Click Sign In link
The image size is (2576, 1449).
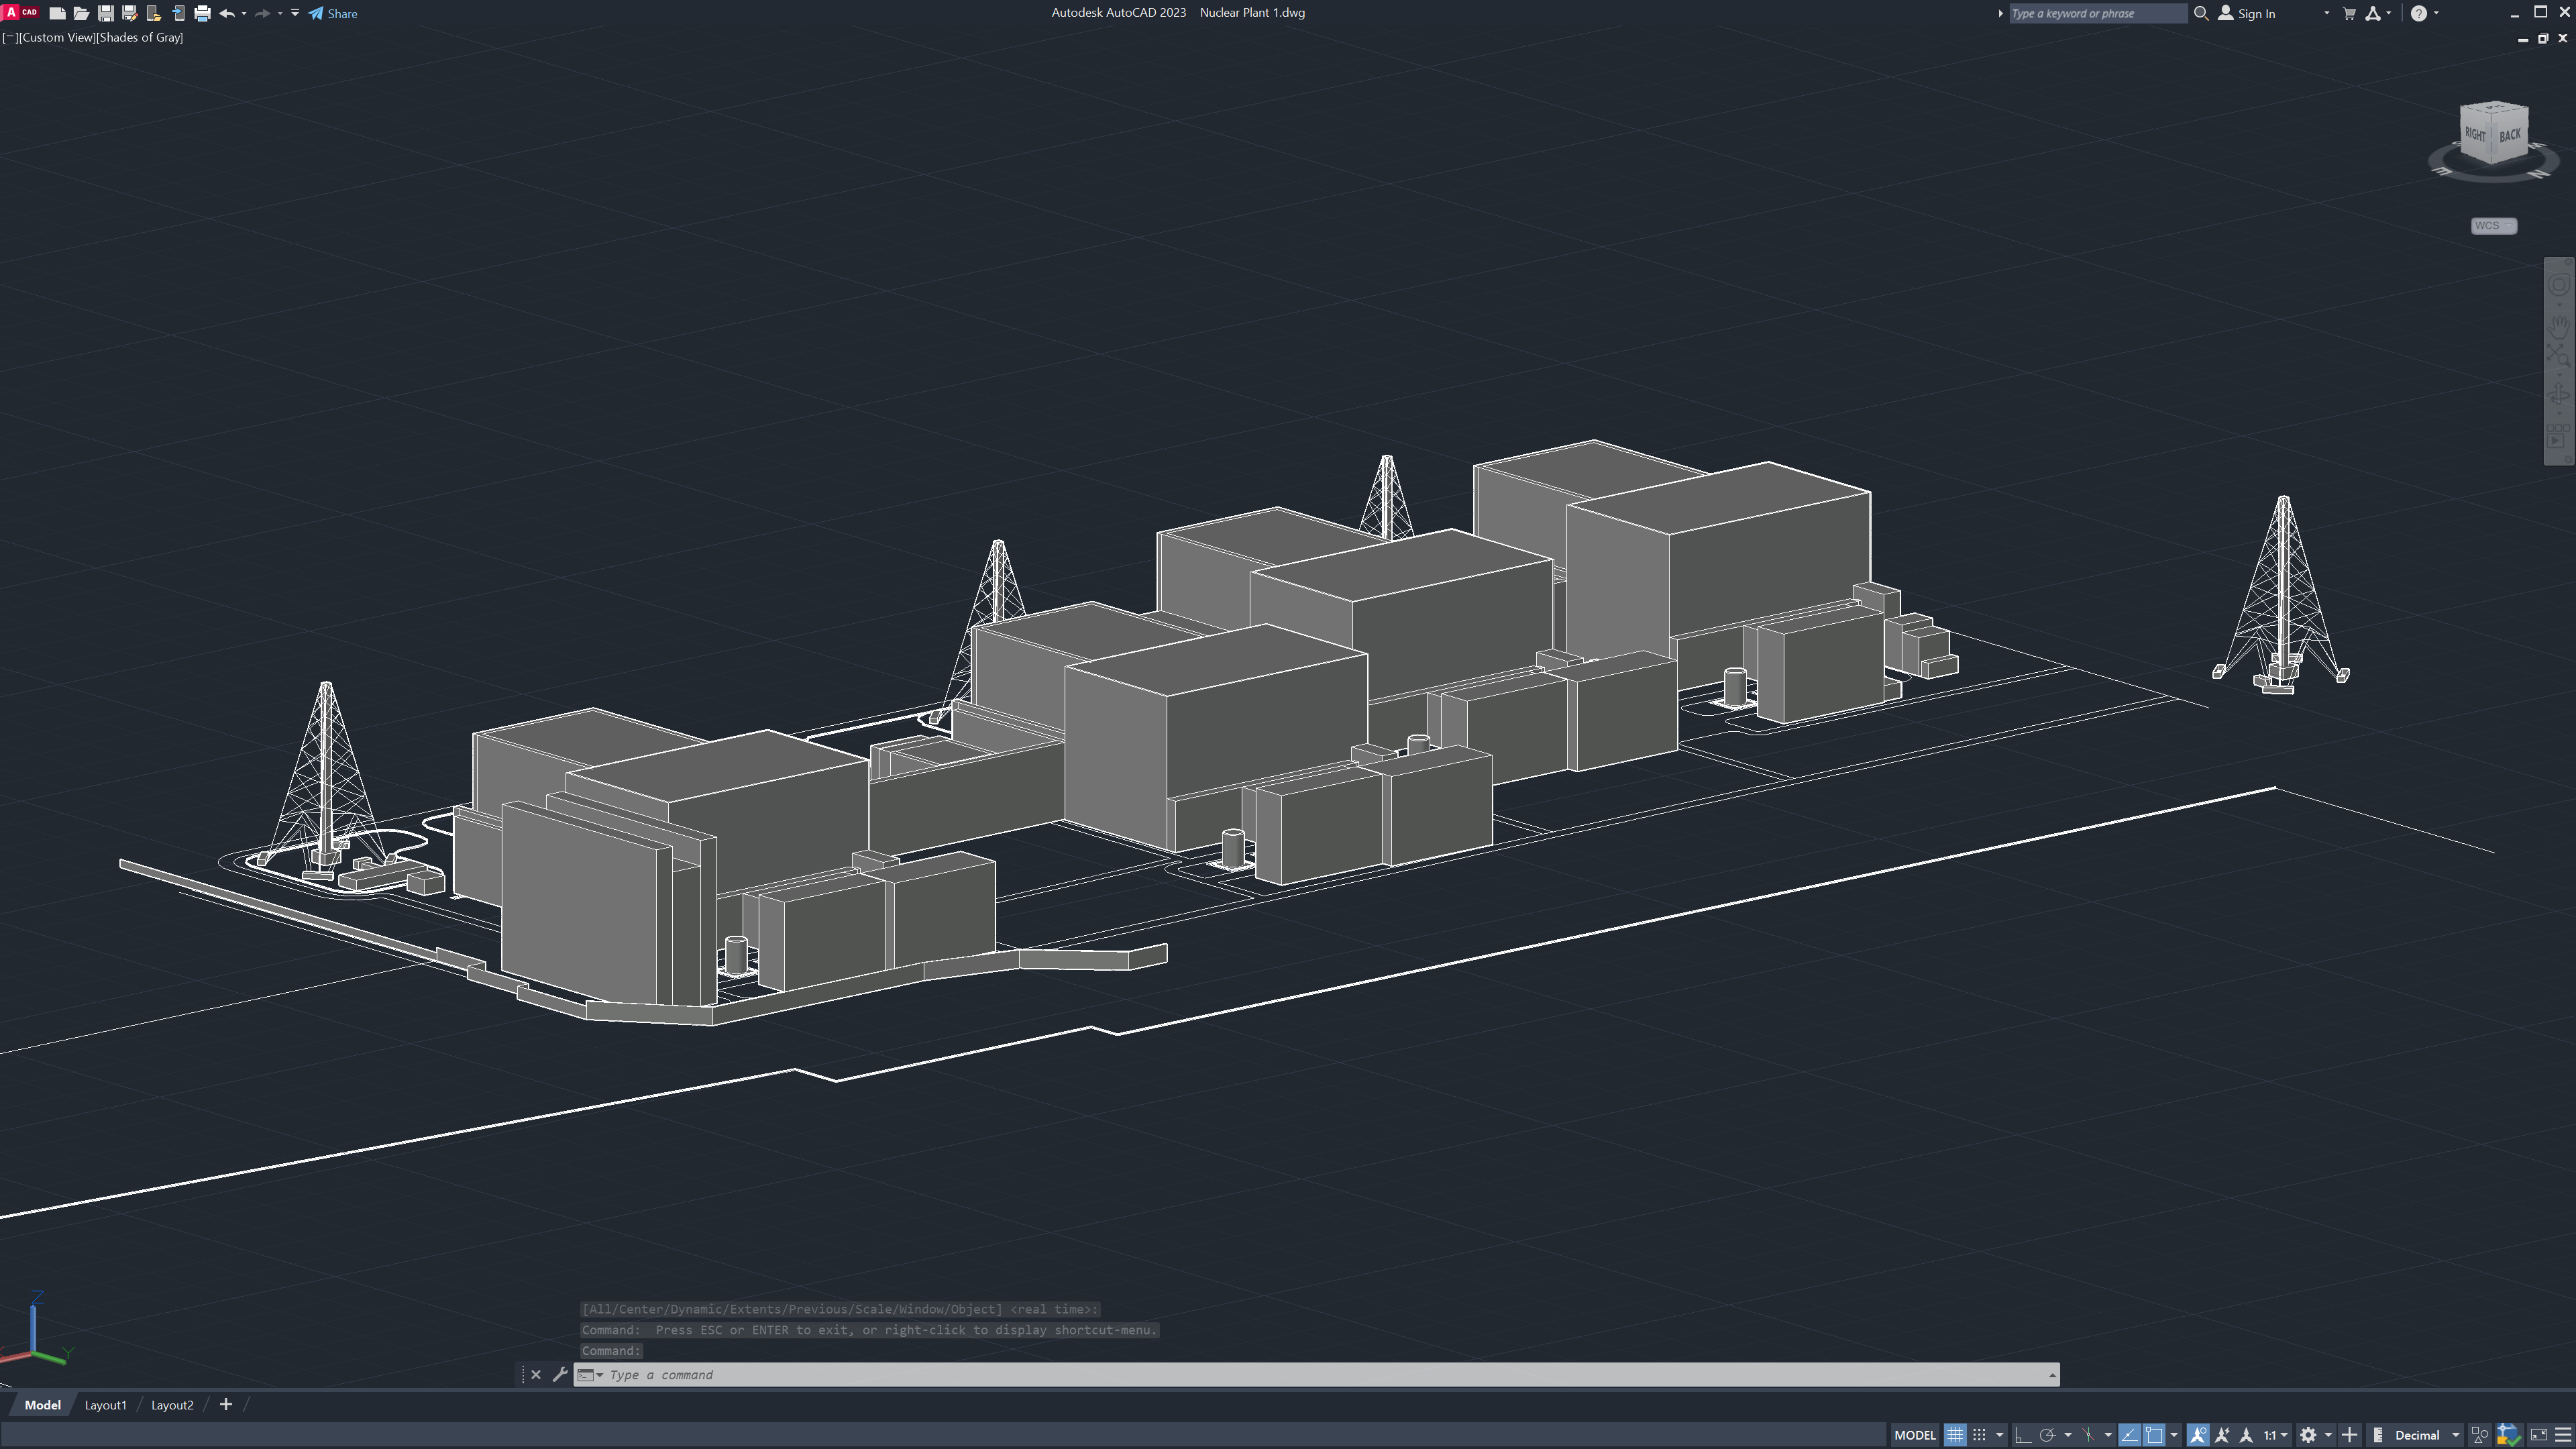(x=2256, y=14)
